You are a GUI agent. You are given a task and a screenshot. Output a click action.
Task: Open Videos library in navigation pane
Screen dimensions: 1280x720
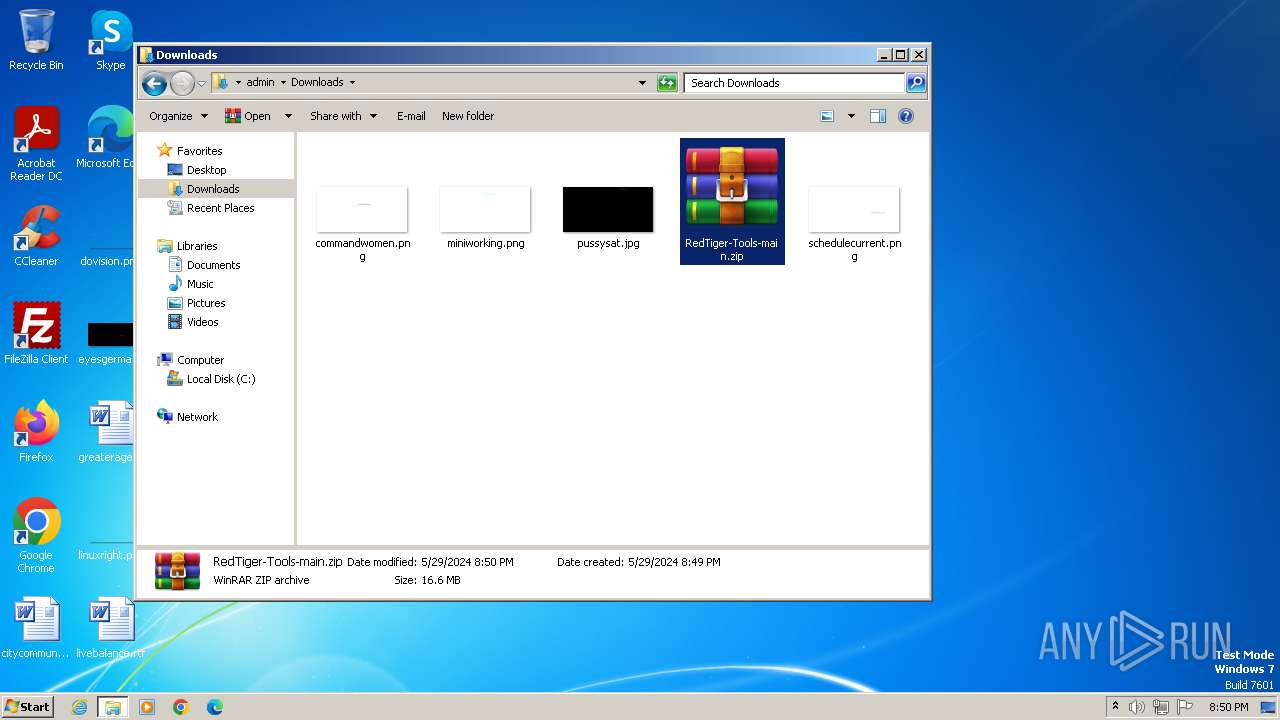(x=202, y=322)
